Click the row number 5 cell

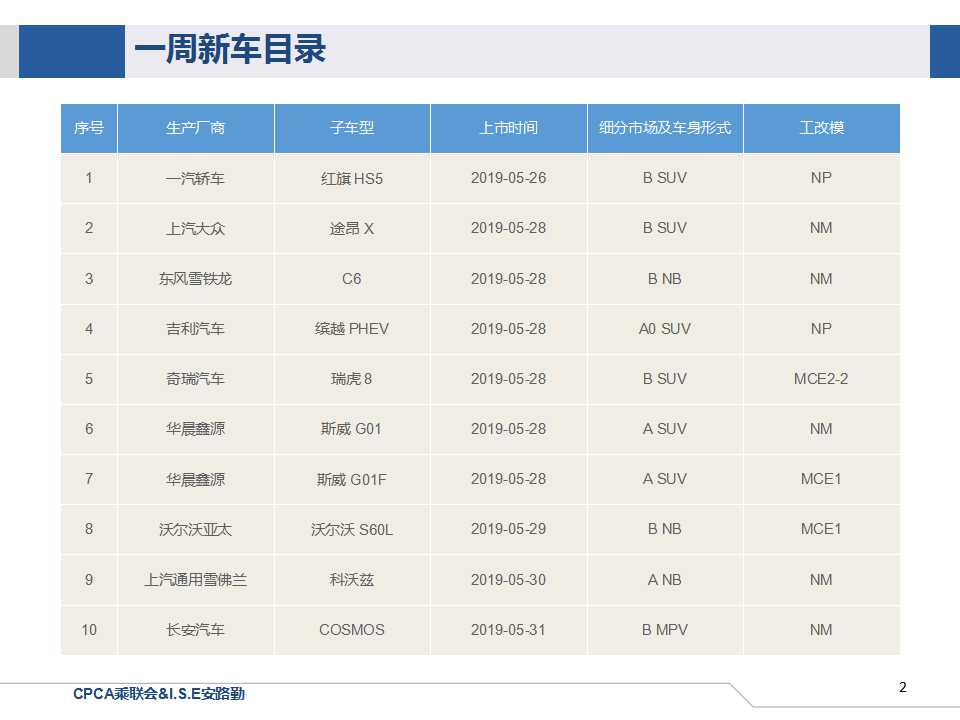(89, 379)
